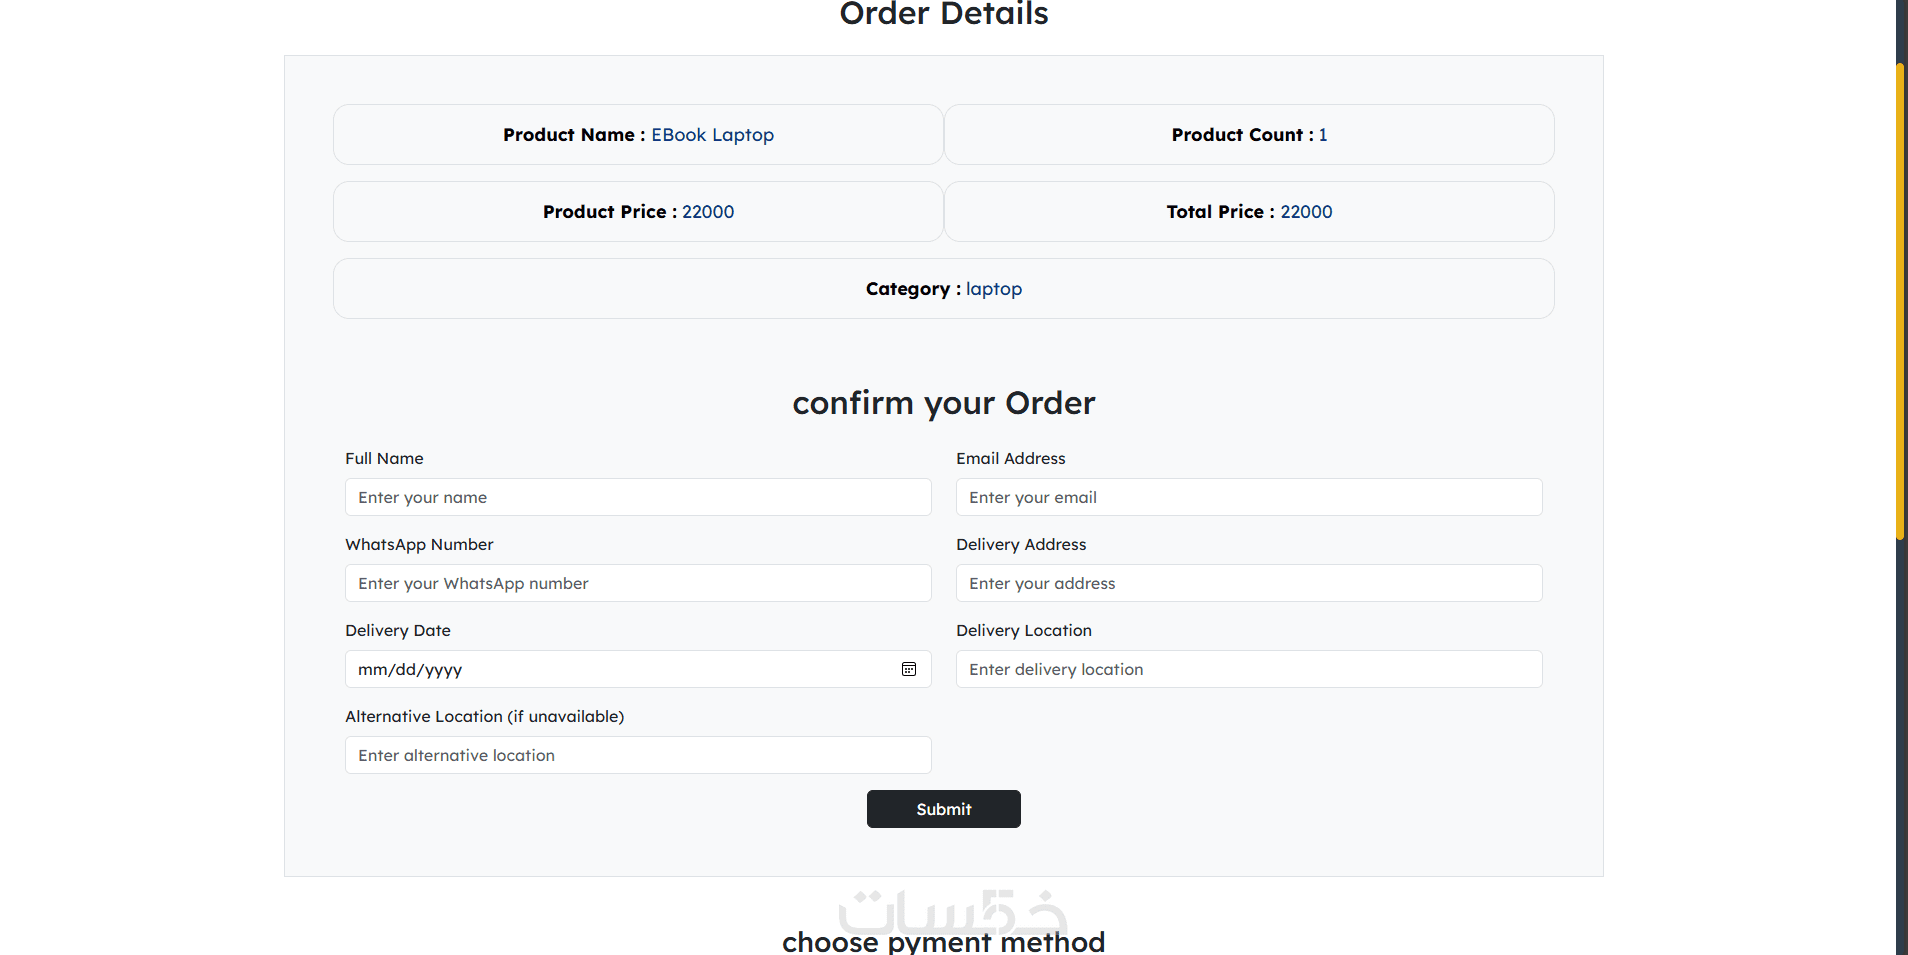Click the WhatsApp Number label text
The width and height of the screenshot is (1908, 955).
(x=419, y=544)
